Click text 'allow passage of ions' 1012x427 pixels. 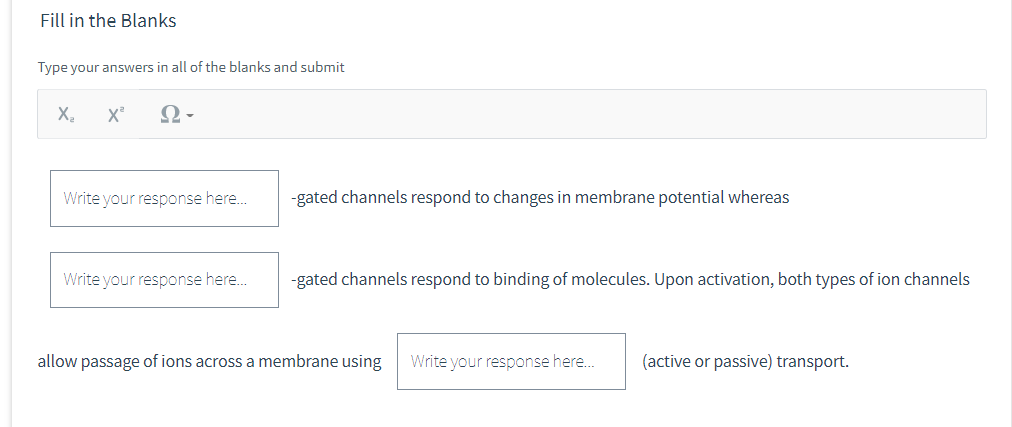[x=116, y=361]
